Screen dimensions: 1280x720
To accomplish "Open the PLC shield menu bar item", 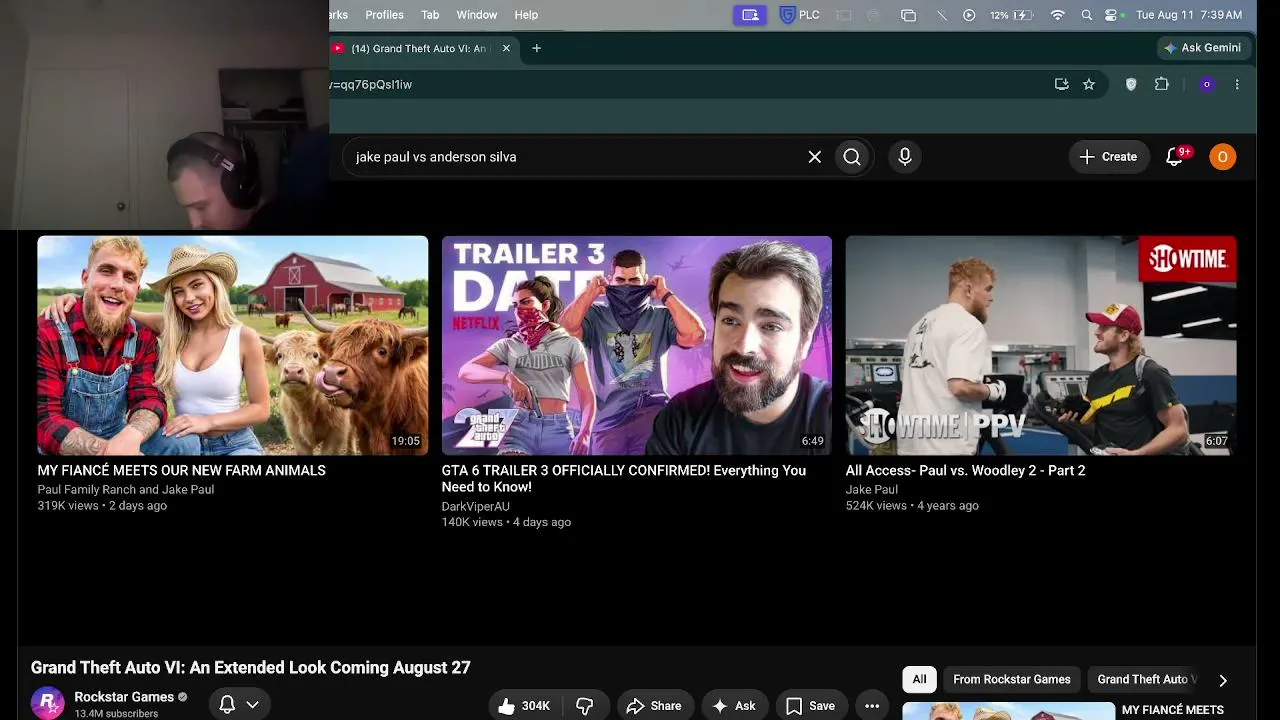I will [799, 15].
